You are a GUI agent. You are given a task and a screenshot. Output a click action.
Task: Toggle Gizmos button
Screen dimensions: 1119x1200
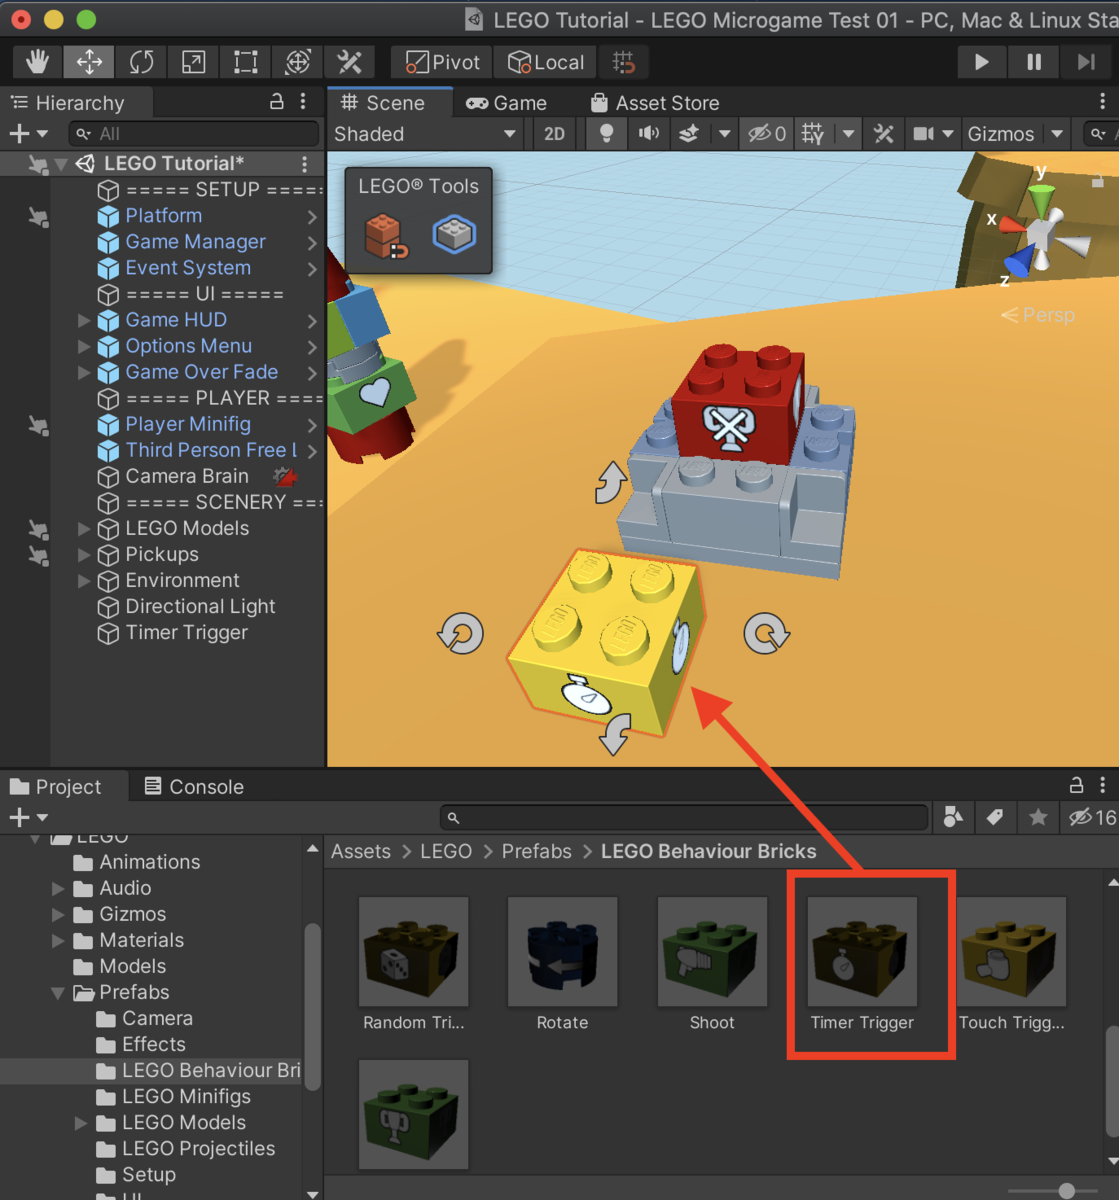(1000, 134)
